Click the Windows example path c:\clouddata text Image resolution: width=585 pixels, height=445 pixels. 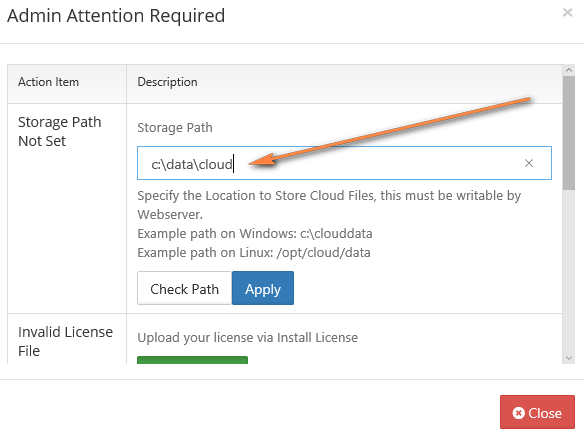336,234
